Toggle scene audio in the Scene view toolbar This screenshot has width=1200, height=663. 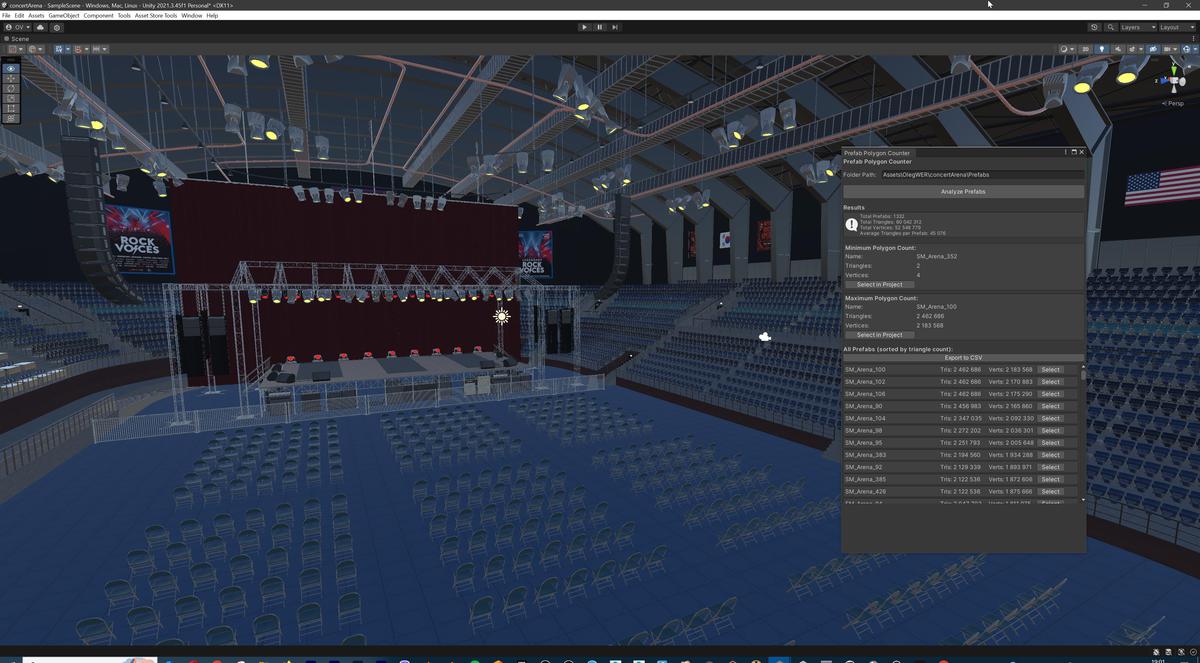click(1116, 48)
